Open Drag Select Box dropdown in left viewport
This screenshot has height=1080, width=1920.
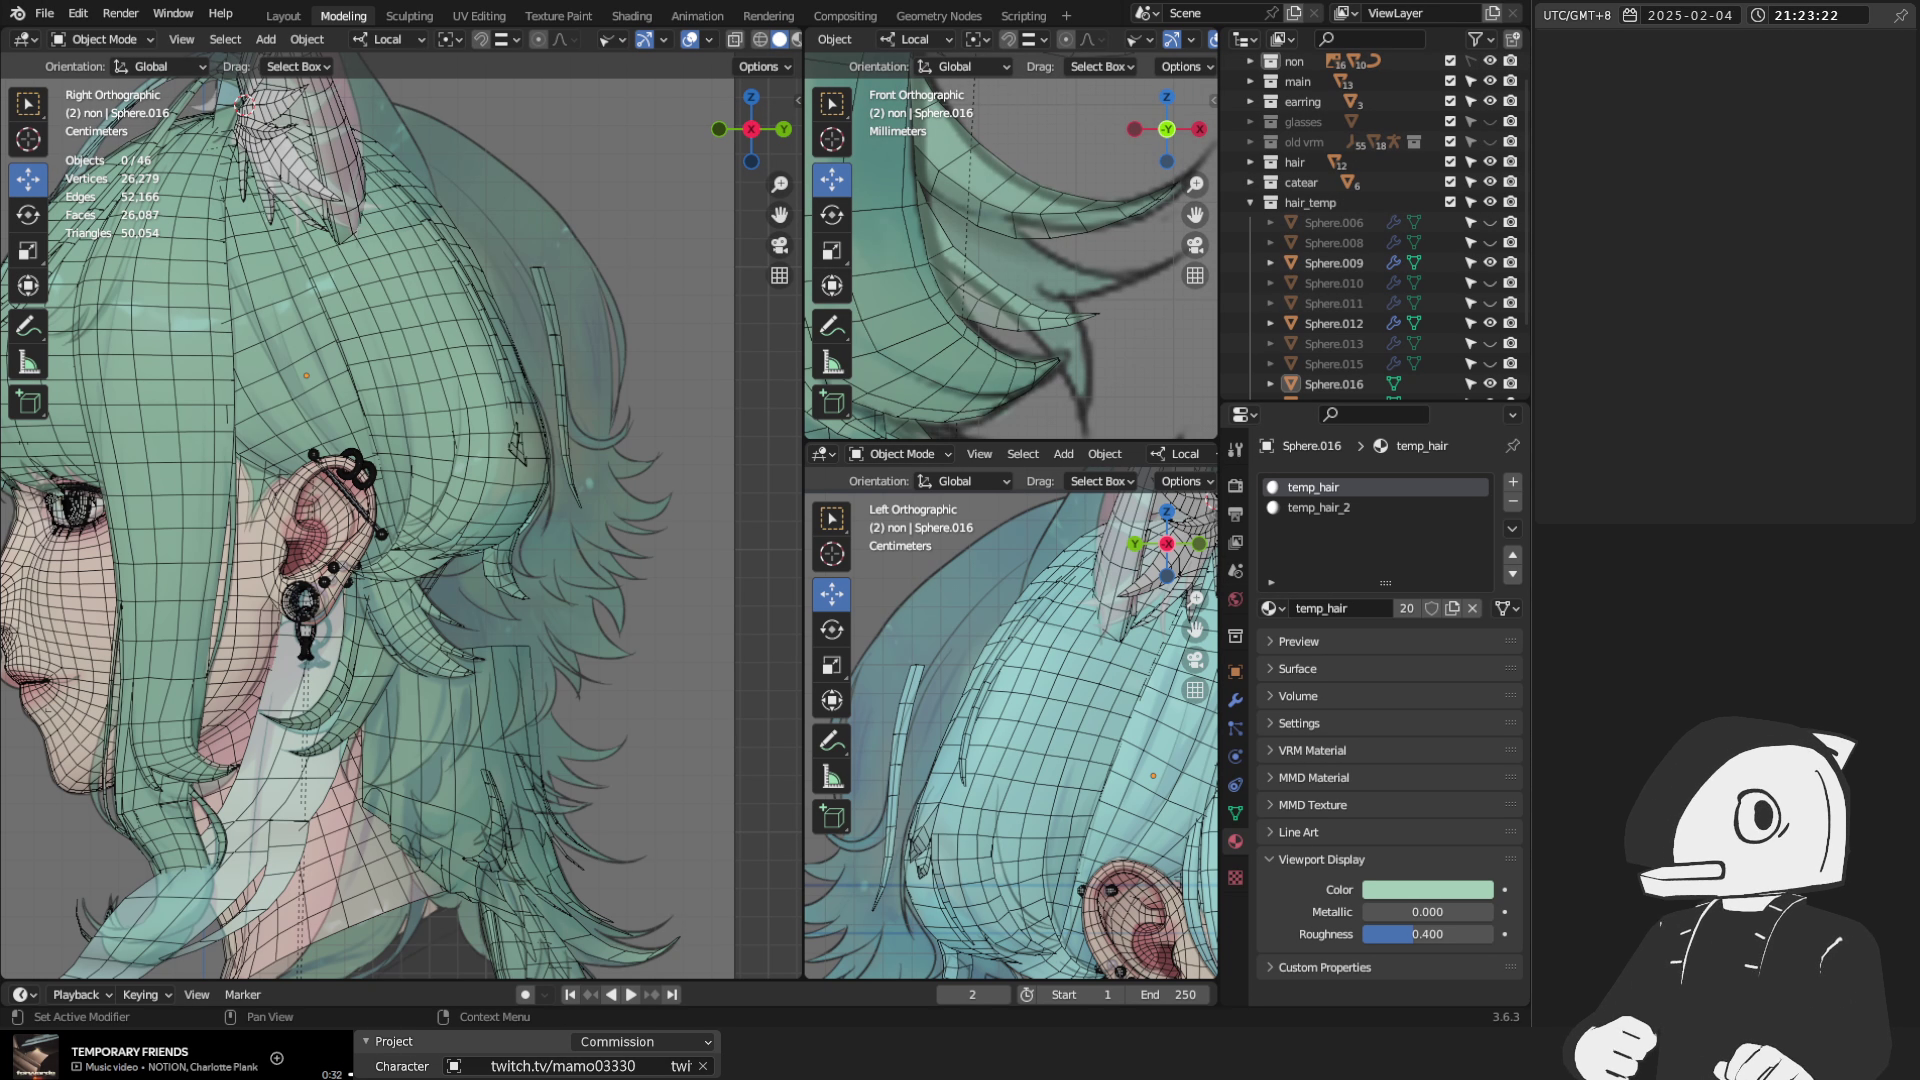(x=297, y=66)
